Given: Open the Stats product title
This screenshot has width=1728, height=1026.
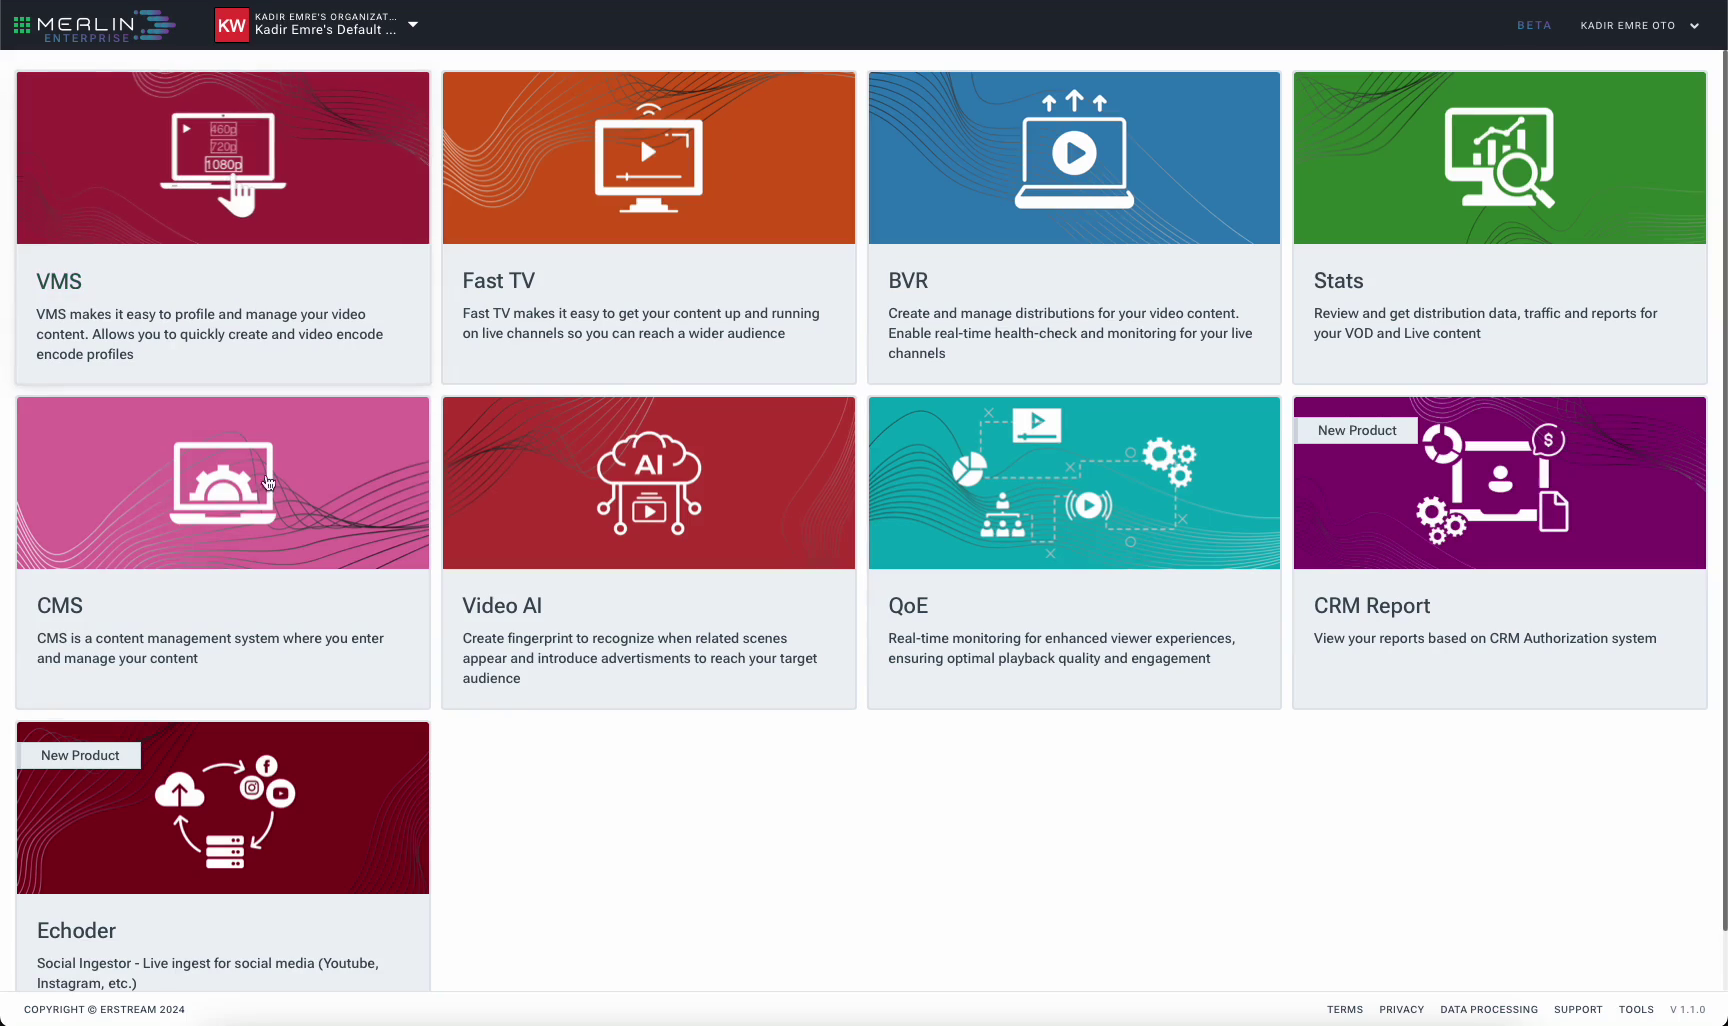Looking at the screenshot, I should click(x=1338, y=281).
